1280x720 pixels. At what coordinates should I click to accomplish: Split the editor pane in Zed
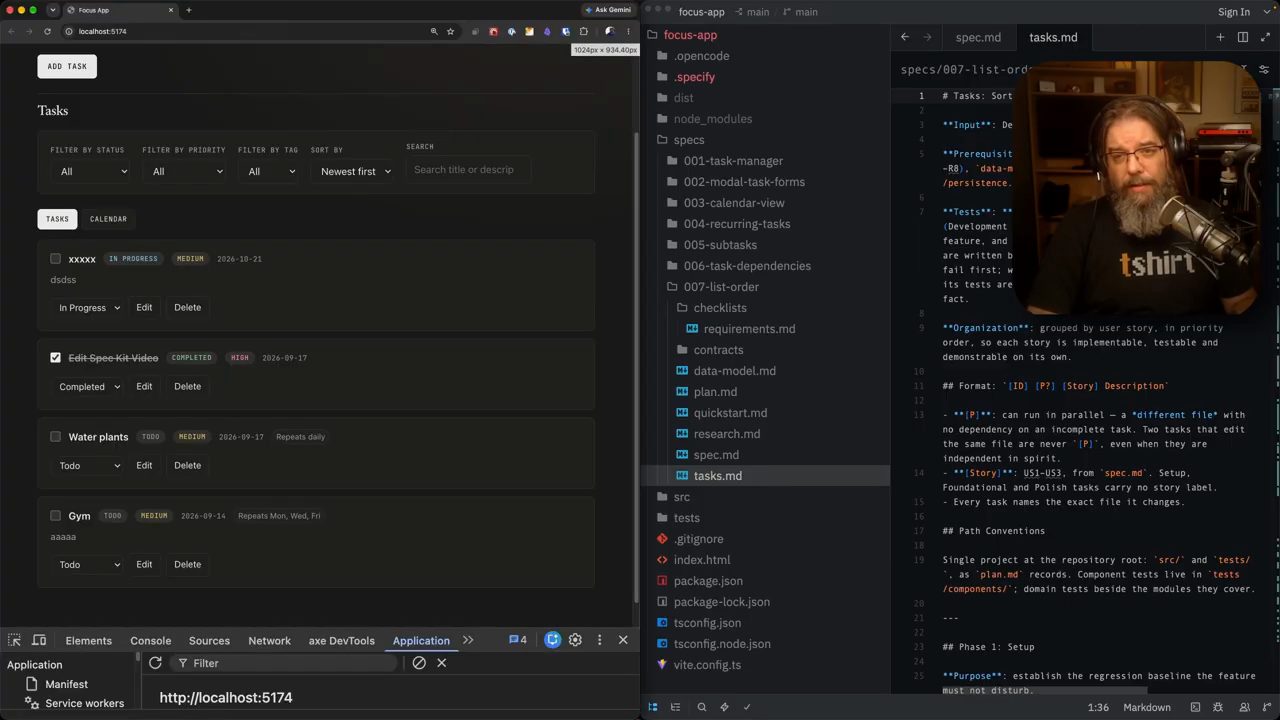pyautogui.click(x=1242, y=37)
